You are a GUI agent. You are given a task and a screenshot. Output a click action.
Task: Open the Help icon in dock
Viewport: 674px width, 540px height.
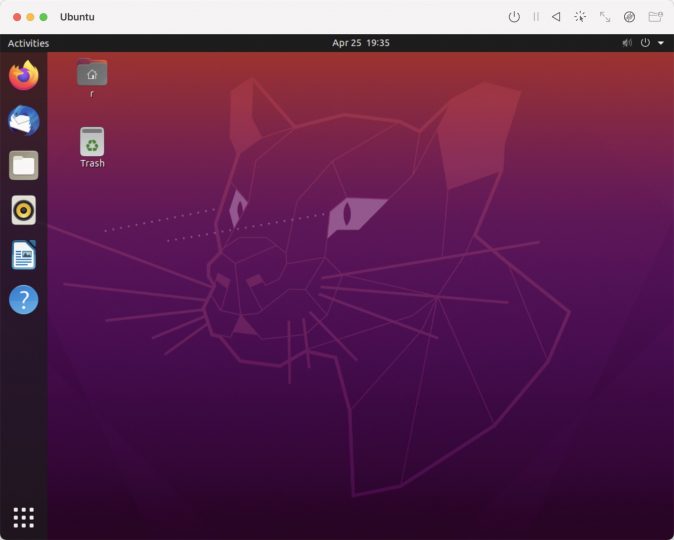24,300
